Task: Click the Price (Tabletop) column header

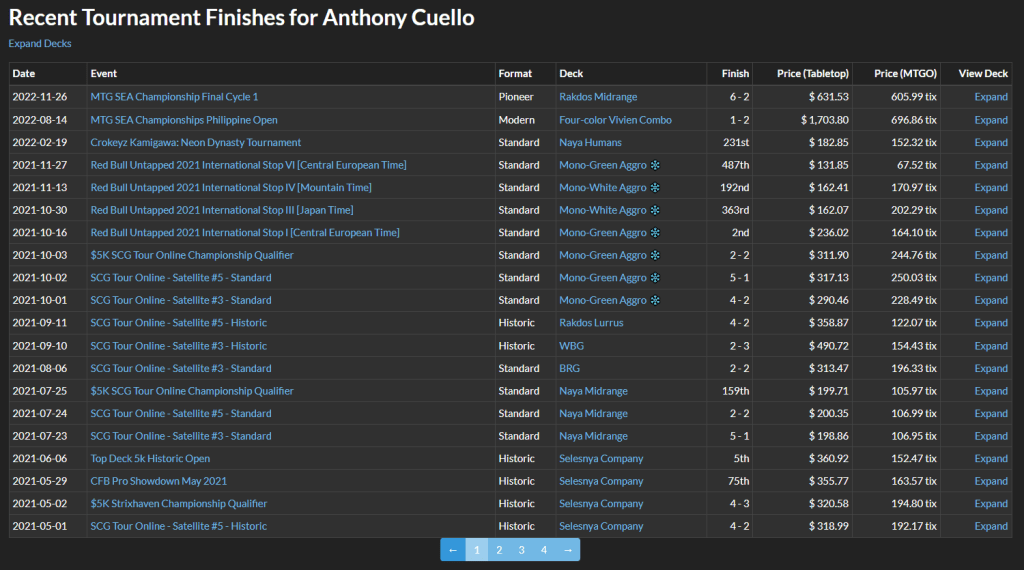Action: coord(812,73)
